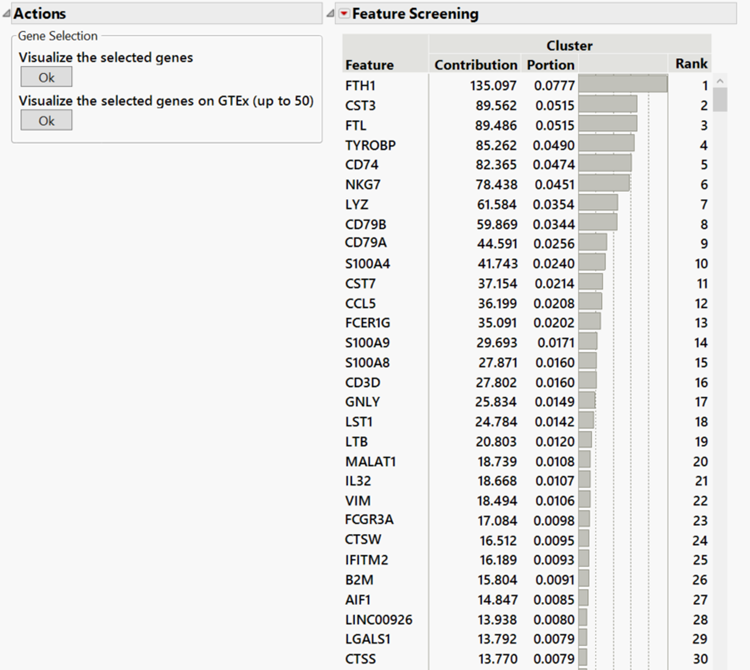Screen dimensions: 750x670
Task: Click Ok to visualize genes on GTEx
Action: coord(46,121)
